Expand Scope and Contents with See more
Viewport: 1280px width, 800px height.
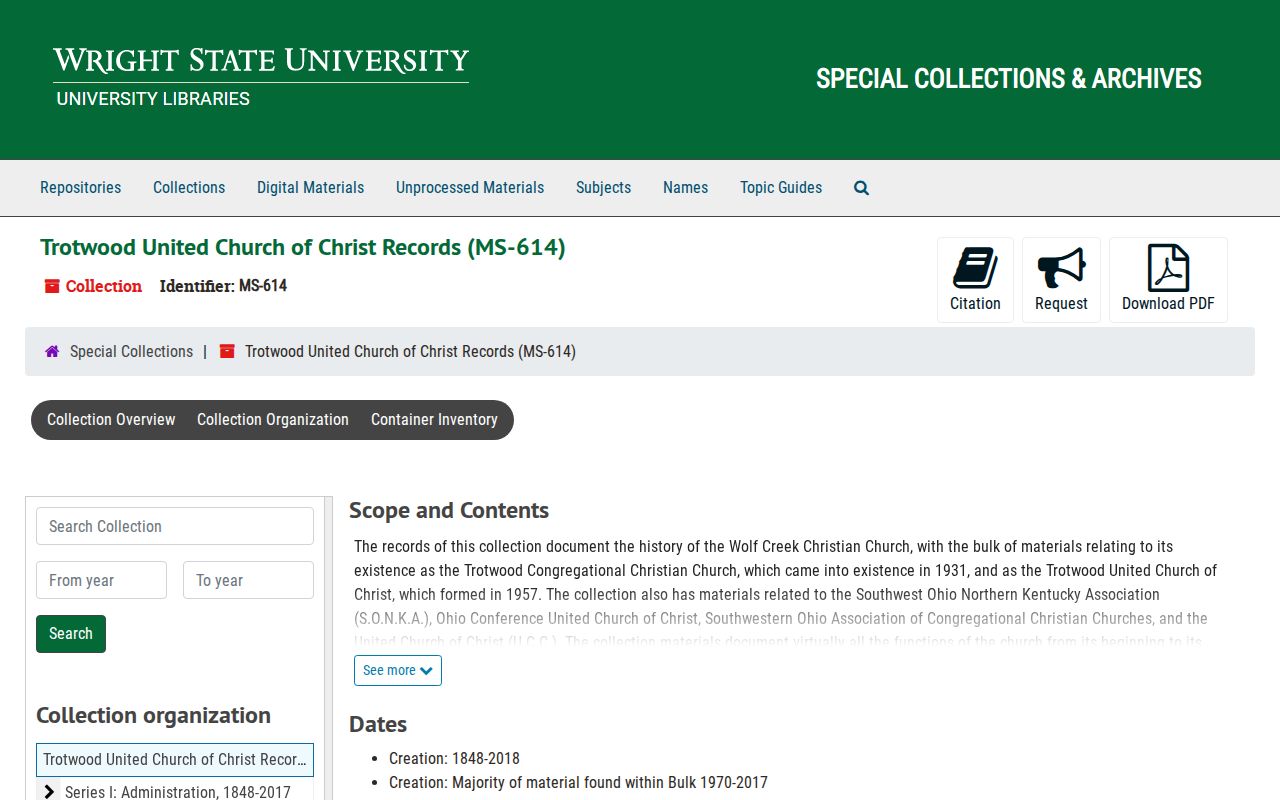click(398, 670)
